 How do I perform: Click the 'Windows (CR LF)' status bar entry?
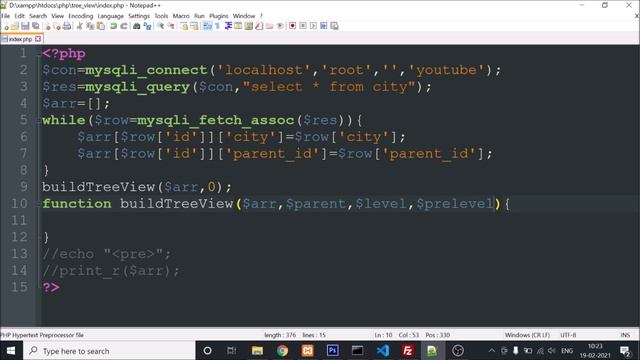(527, 335)
